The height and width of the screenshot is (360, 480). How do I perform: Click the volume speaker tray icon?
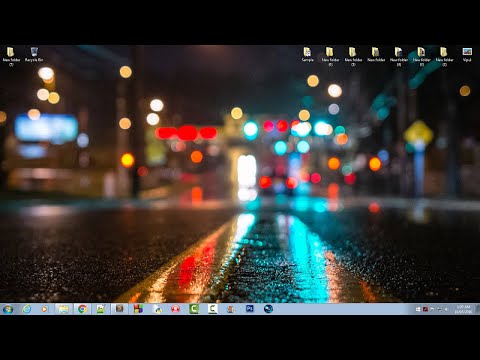[x=446, y=309]
